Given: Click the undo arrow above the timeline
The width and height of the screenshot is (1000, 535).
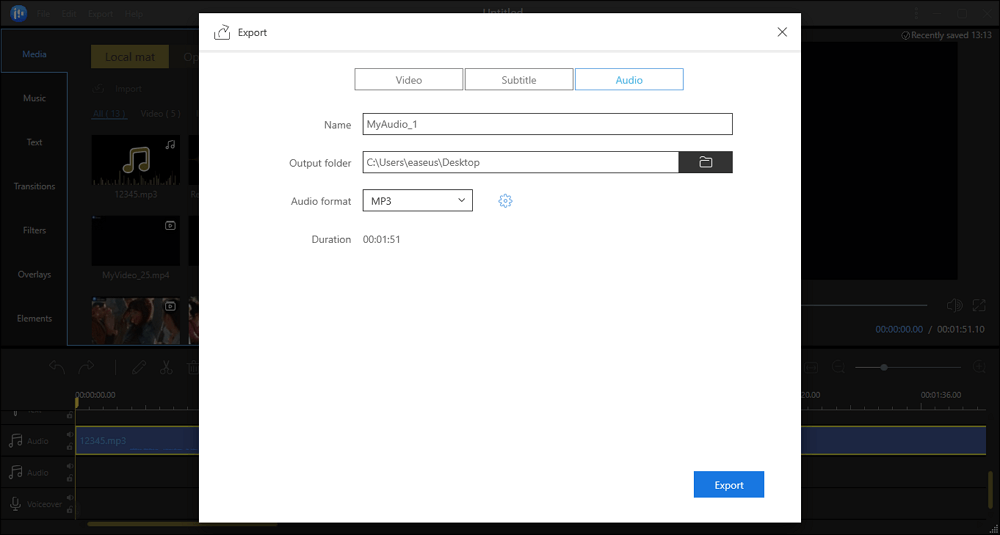Looking at the screenshot, I should tap(58, 368).
